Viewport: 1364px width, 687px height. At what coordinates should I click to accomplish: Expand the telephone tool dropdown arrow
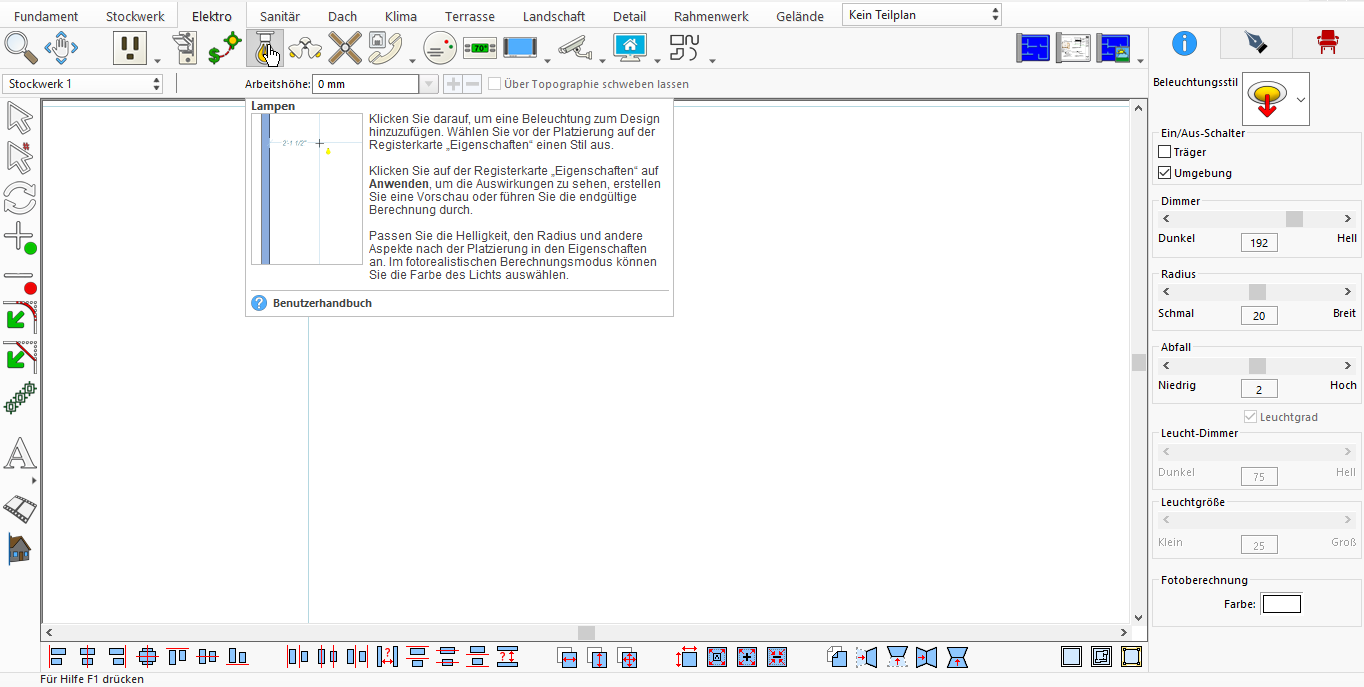[x=412, y=59]
